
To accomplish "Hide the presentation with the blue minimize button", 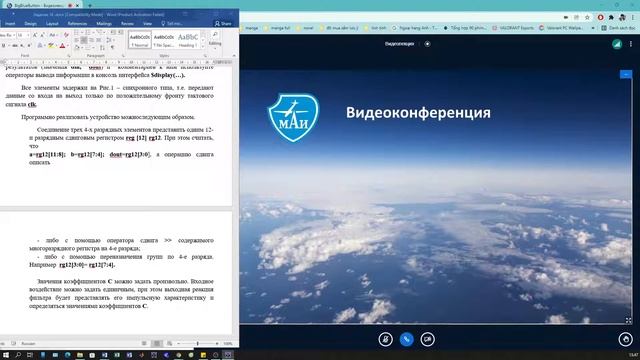I will pos(626,74).
